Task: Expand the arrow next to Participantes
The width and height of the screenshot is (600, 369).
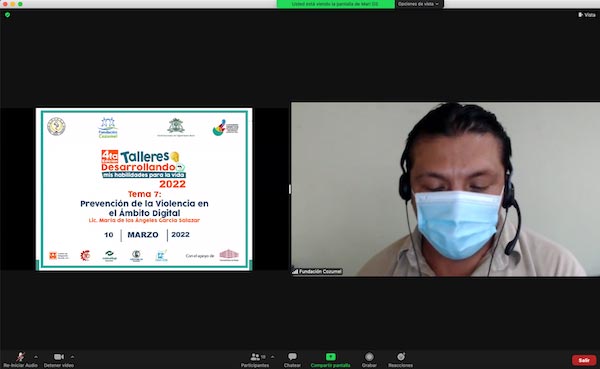Action: (272, 357)
